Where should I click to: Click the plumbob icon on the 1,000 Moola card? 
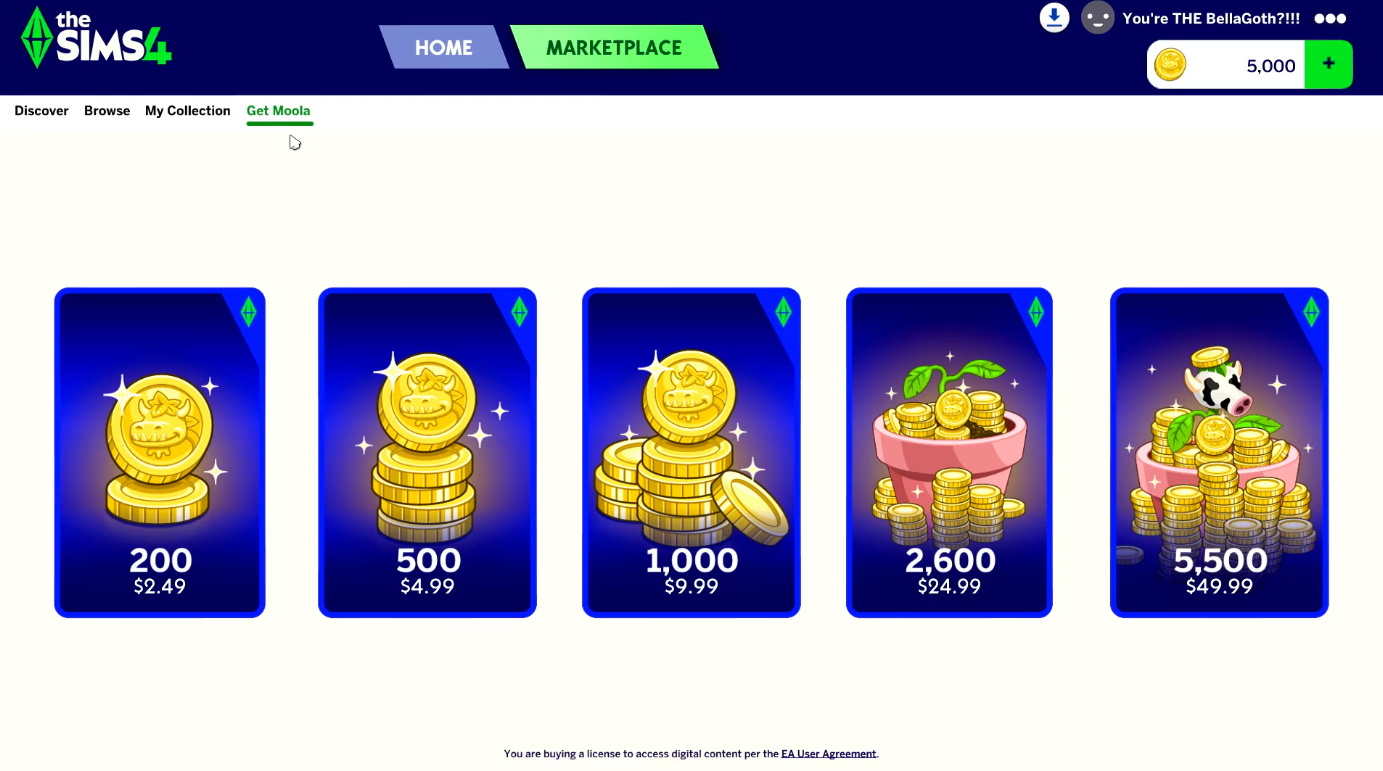pyautogui.click(x=783, y=312)
